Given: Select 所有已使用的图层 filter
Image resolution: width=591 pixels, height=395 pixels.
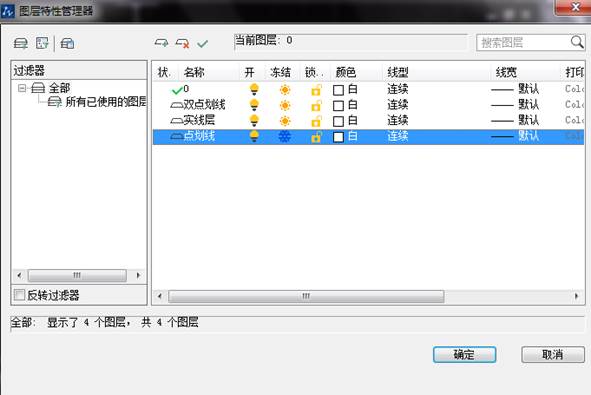Looking at the screenshot, I should pos(106,101).
